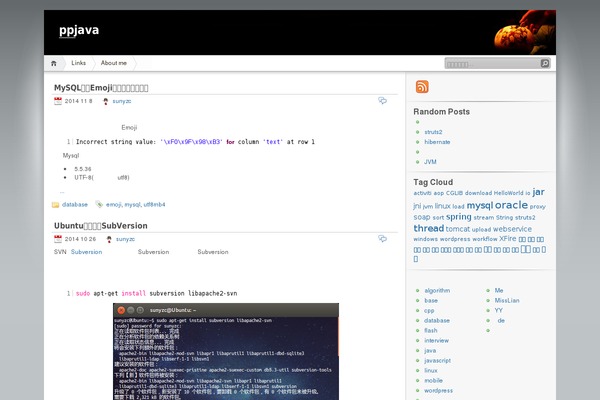Click the ppjava site title
The width and height of the screenshot is (600, 400).
(x=79, y=30)
